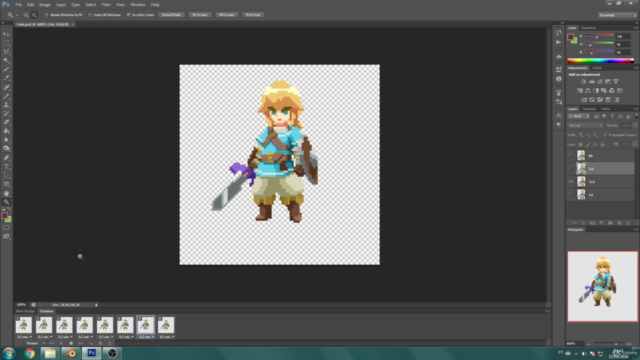Toggle the lock transparent pixels icon
This screenshot has width=640, height=360.
[x=580, y=144]
